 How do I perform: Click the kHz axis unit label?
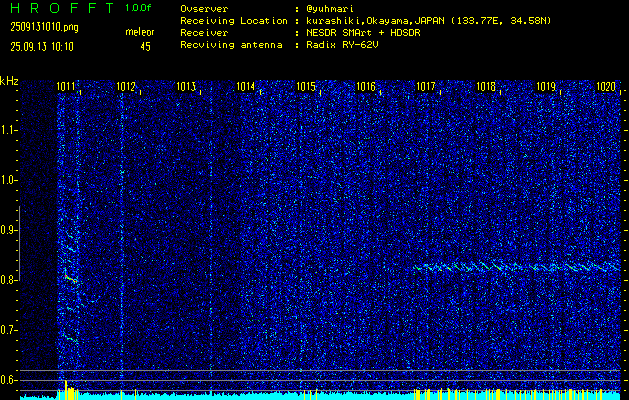click(9, 81)
